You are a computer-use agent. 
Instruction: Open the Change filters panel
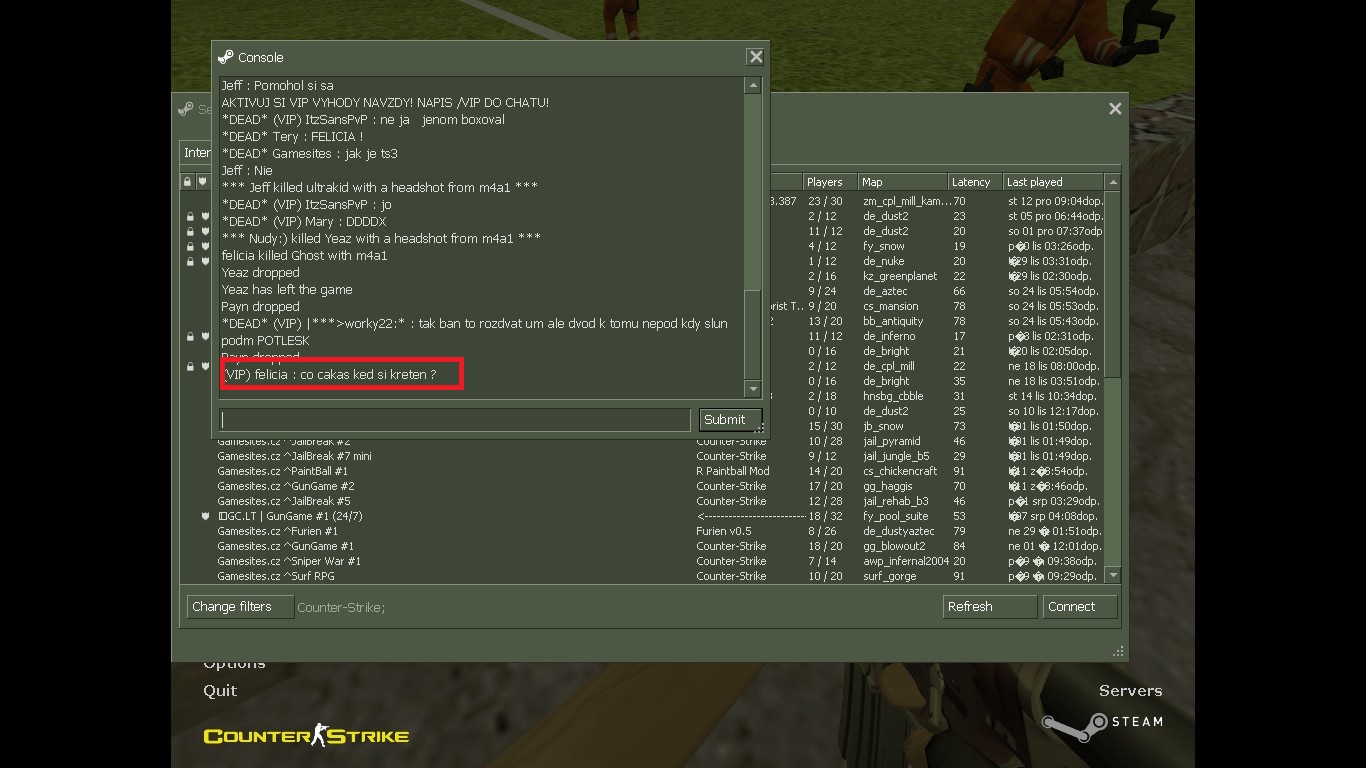pos(240,607)
